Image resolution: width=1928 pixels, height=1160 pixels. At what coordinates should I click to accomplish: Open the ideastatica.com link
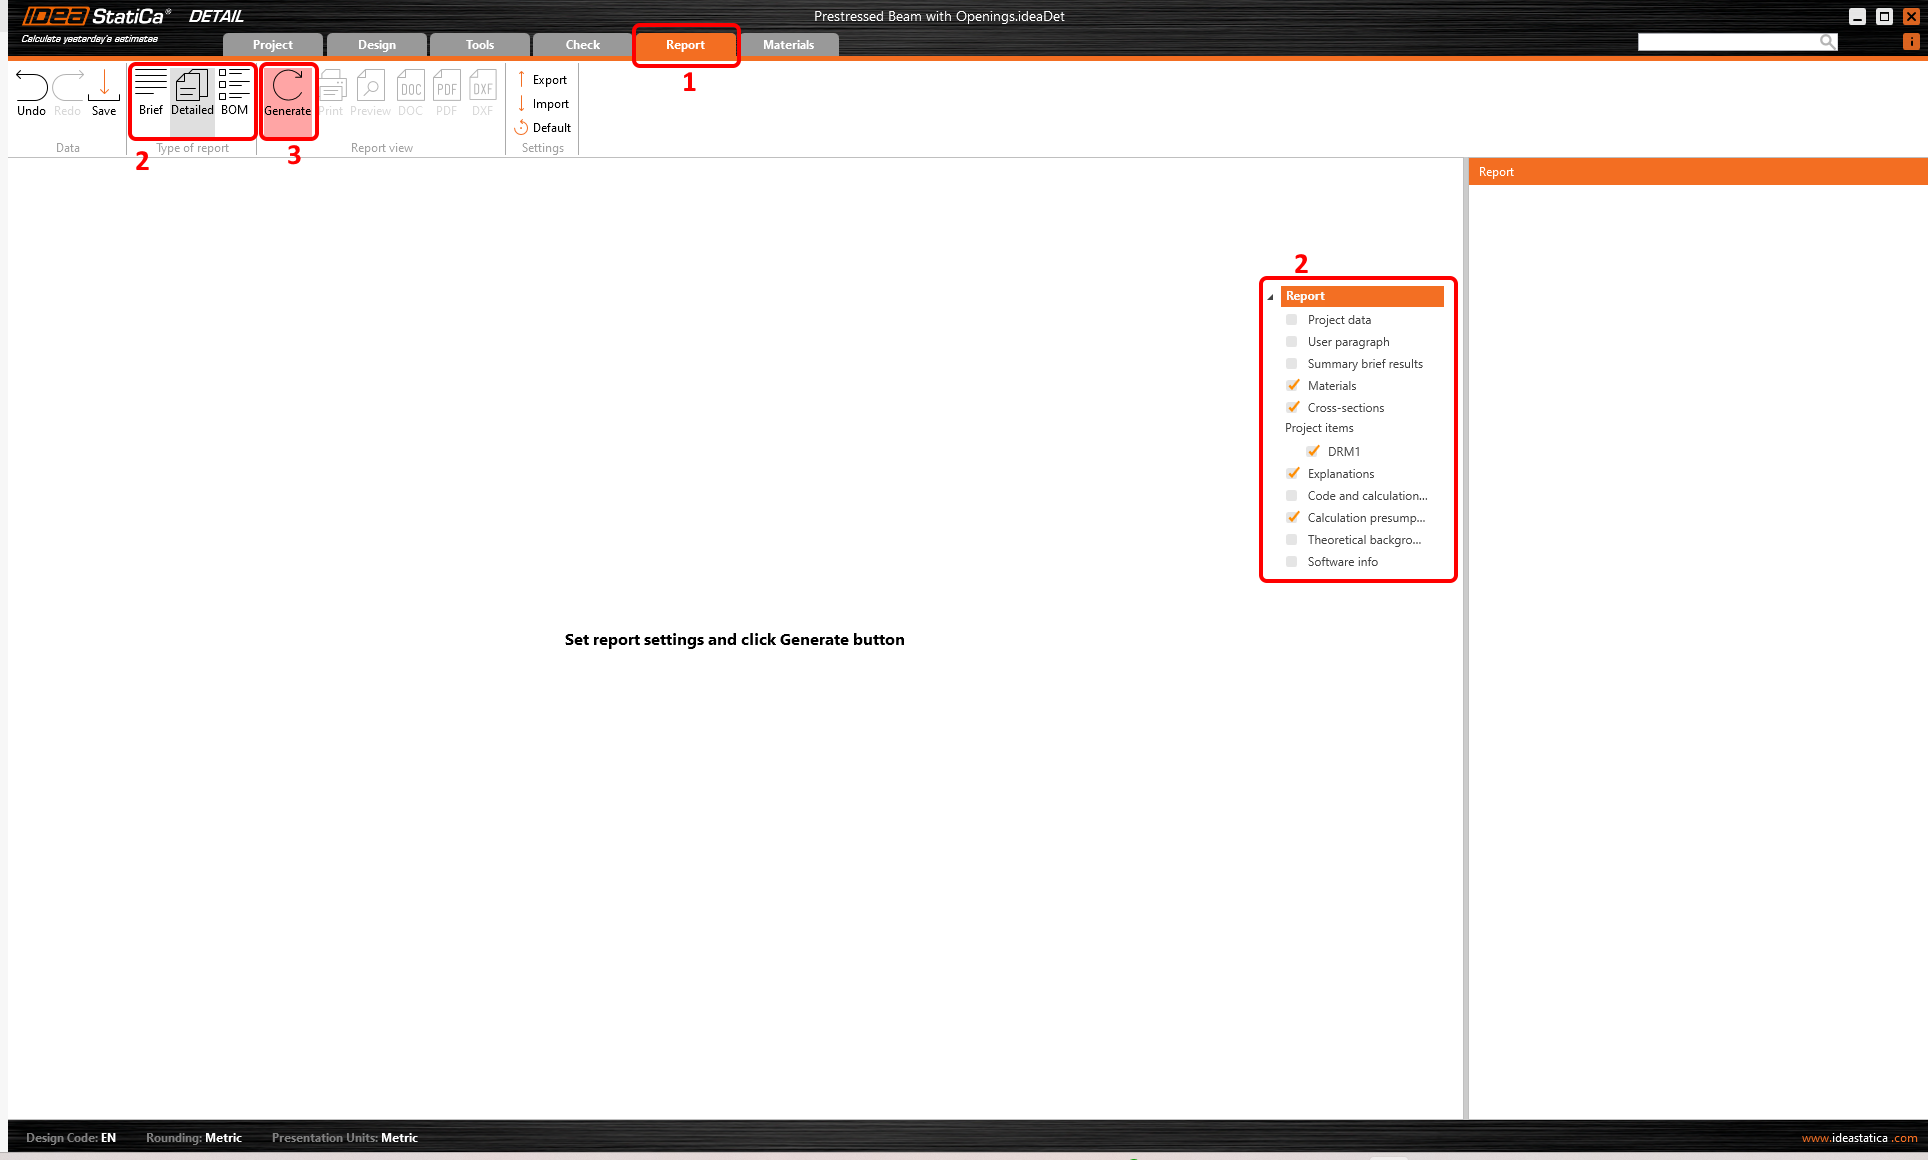pyautogui.click(x=1859, y=1138)
